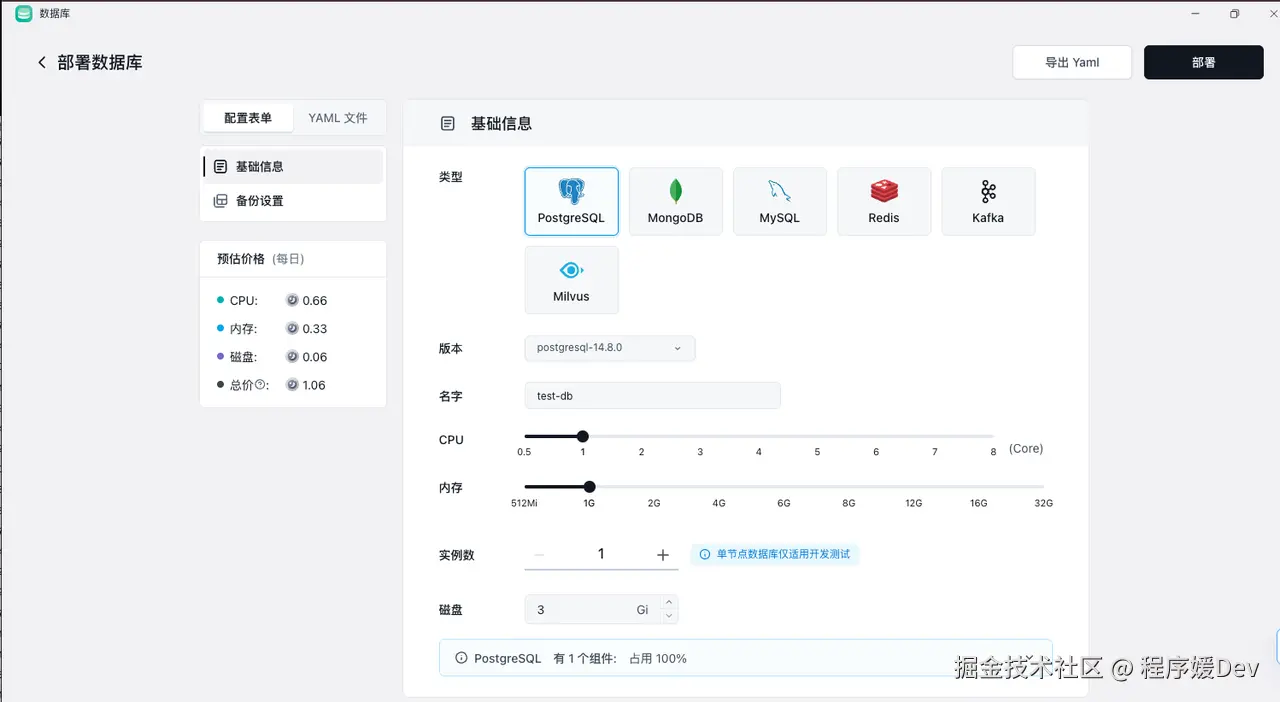
Task: Select the MongoDB database type card
Action: click(676, 201)
